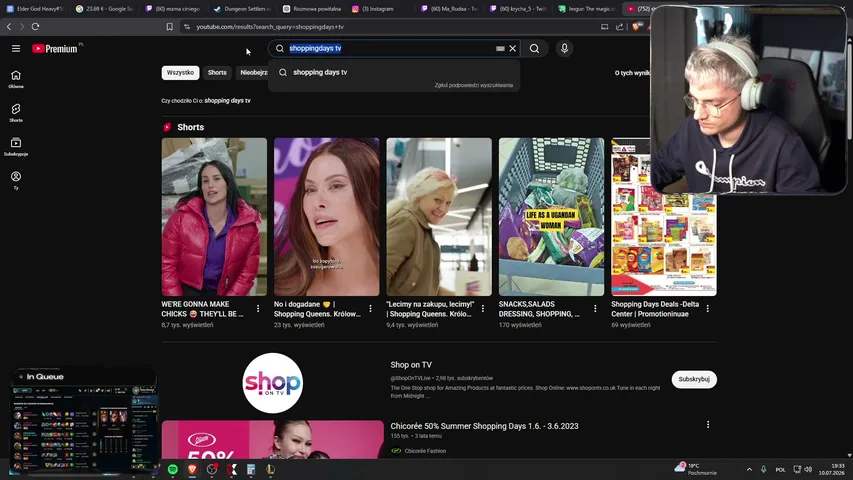
Task: Open the Ty profile section in sidebar
Action: [x=16, y=180]
